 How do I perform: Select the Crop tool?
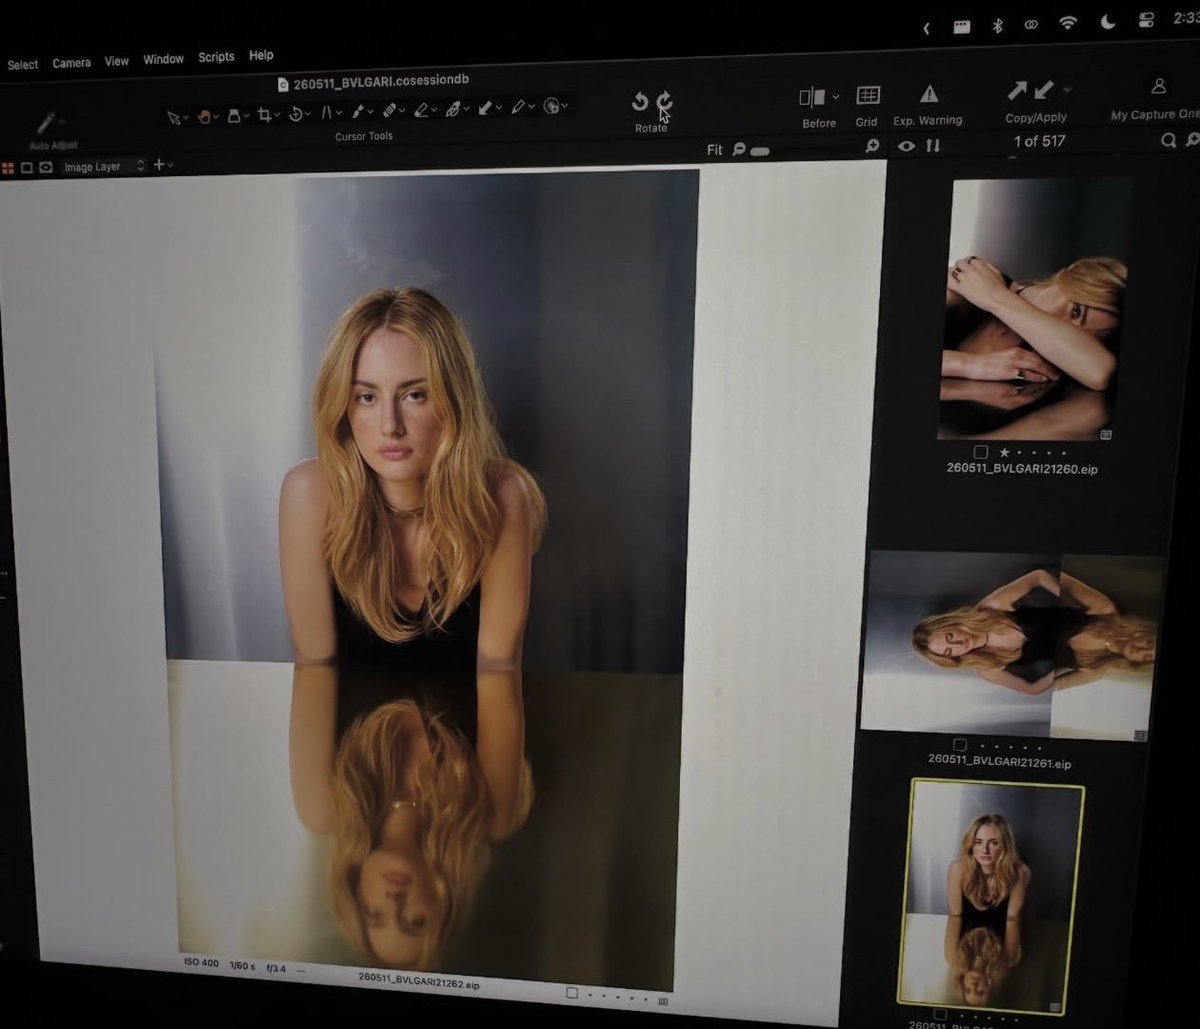pos(265,115)
